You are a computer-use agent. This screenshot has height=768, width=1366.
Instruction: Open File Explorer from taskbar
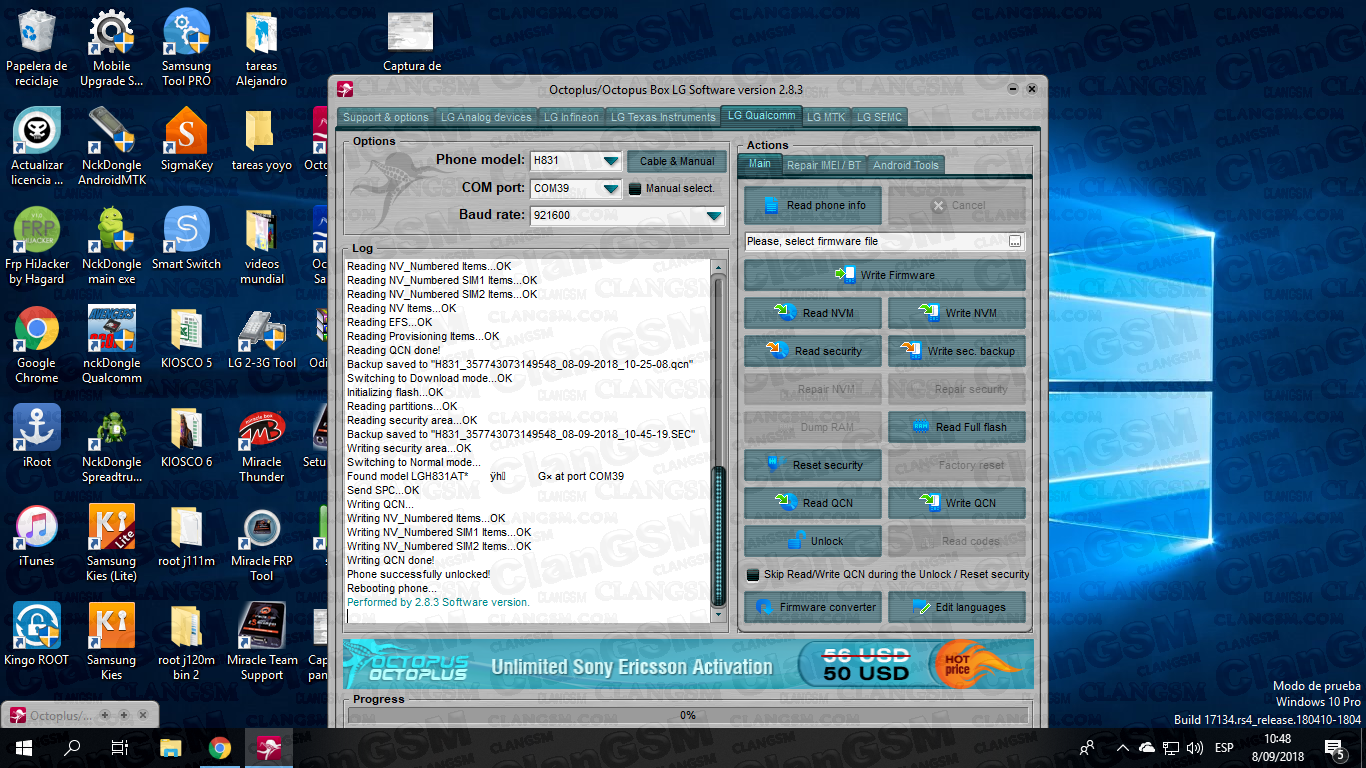pyautogui.click(x=171, y=747)
